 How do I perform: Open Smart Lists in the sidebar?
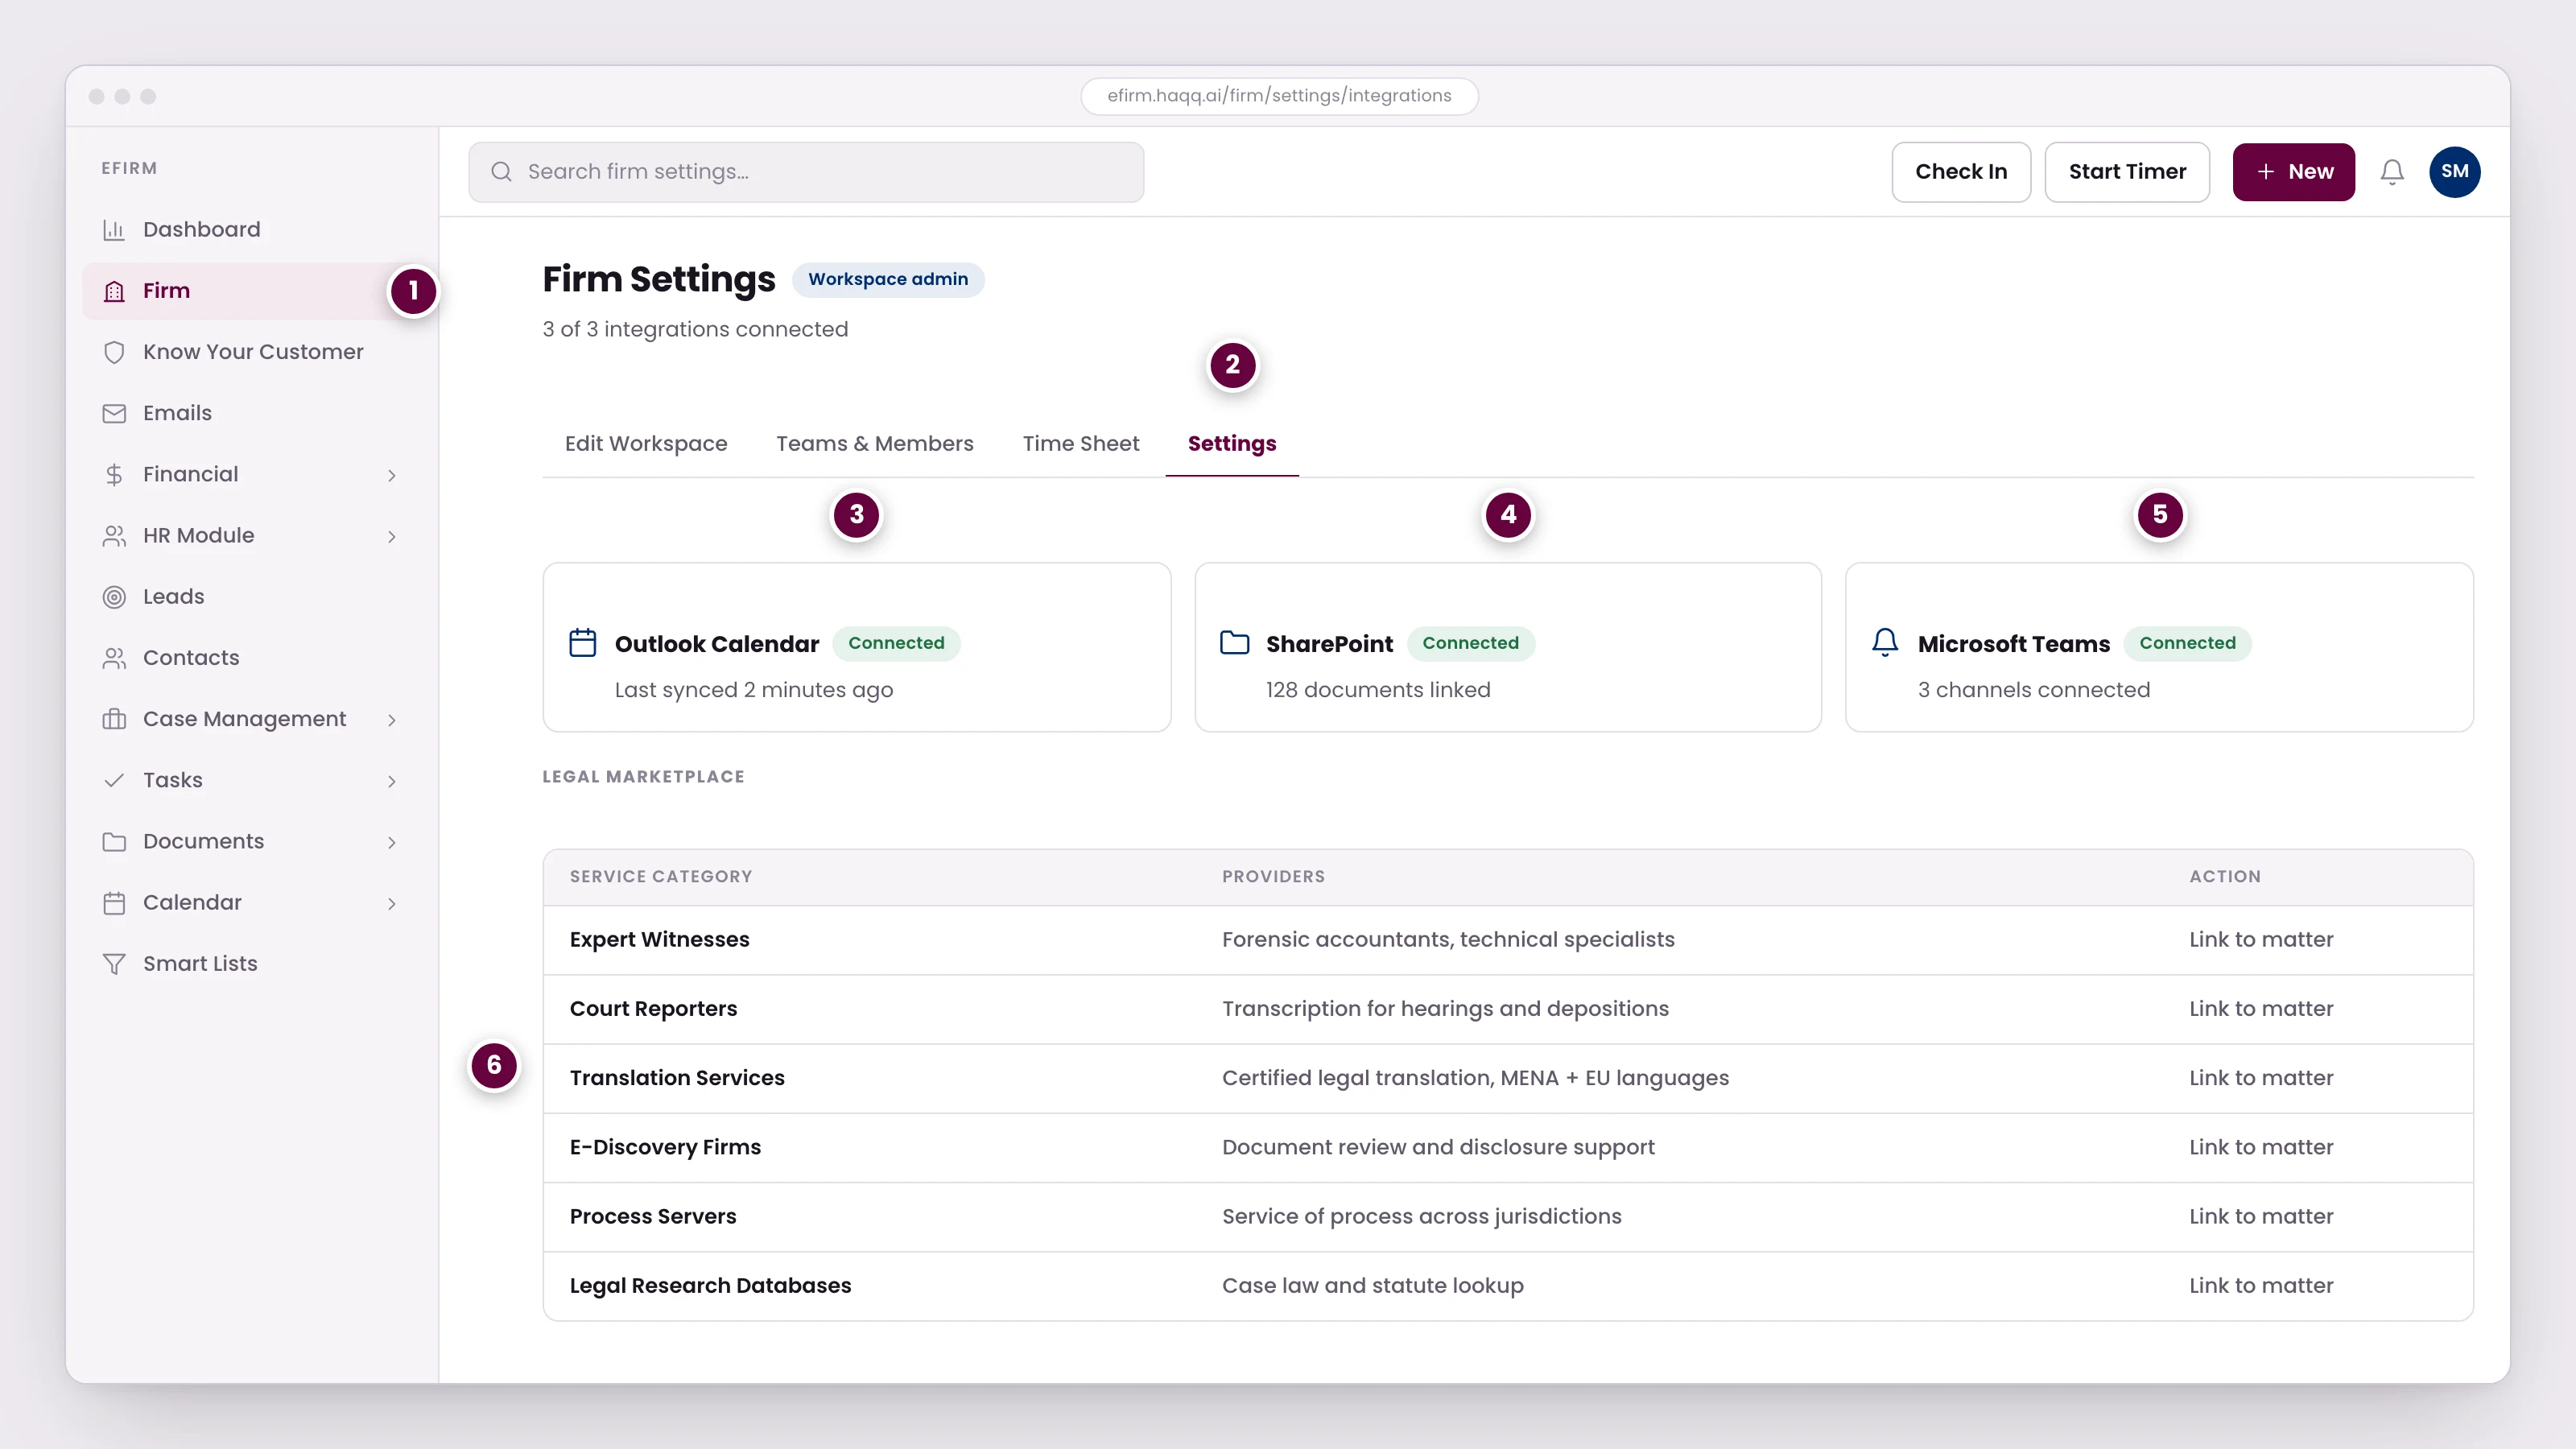(x=250, y=964)
